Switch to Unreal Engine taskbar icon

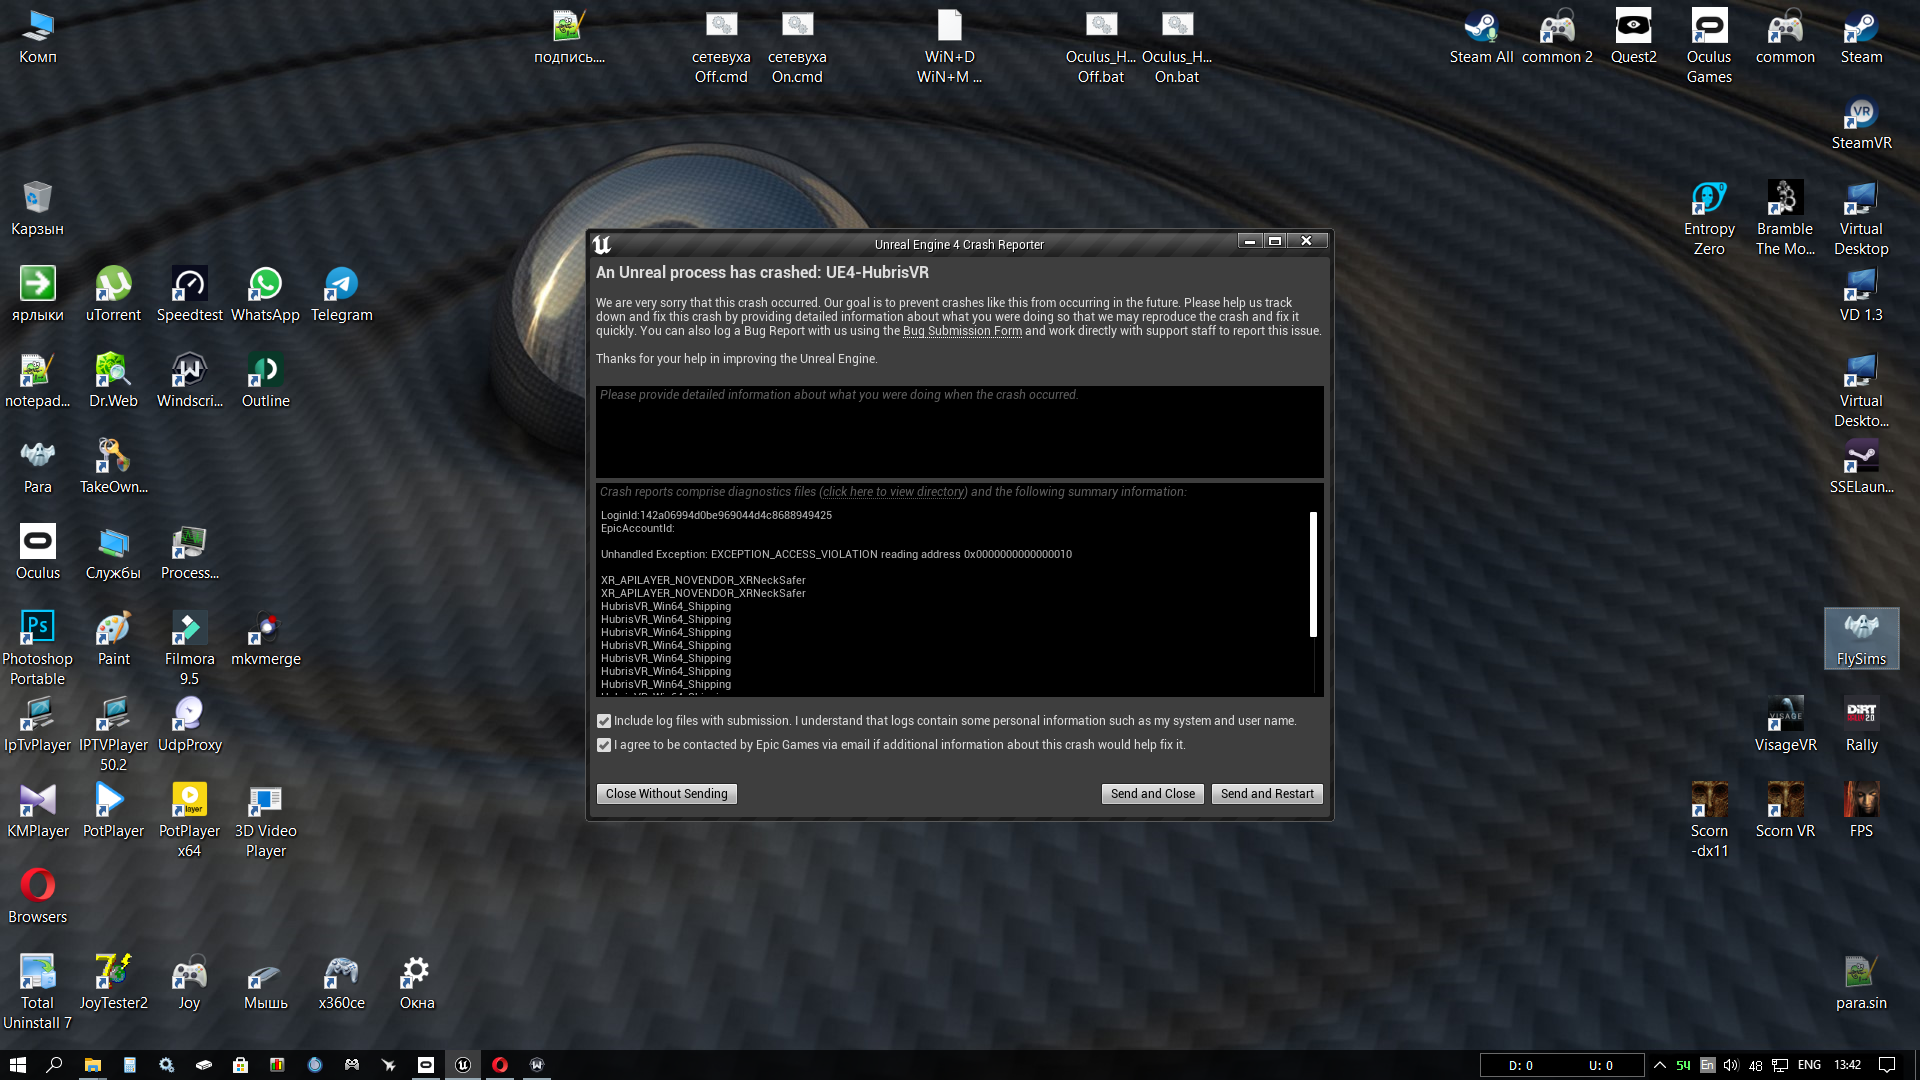coord(463,1065)
